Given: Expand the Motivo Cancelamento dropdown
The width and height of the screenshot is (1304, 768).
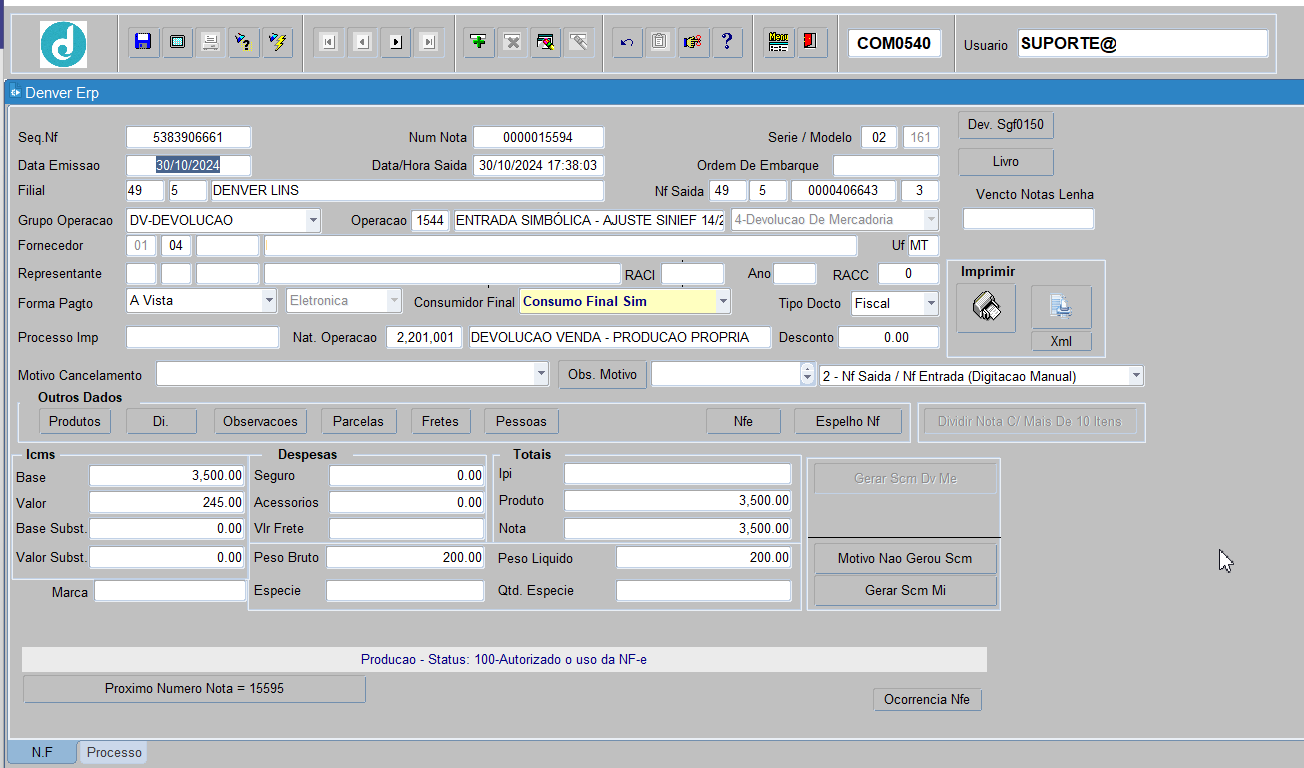Looking at the screenshot, I should [541, 375].
